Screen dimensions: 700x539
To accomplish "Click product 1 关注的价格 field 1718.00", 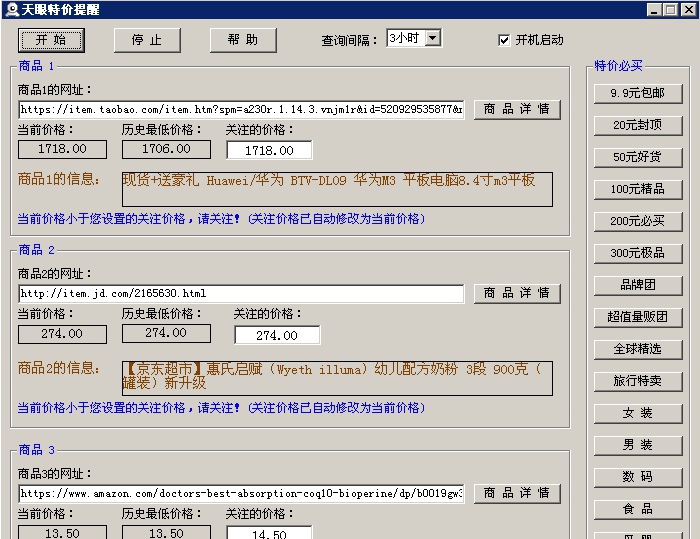I will 269,150.
